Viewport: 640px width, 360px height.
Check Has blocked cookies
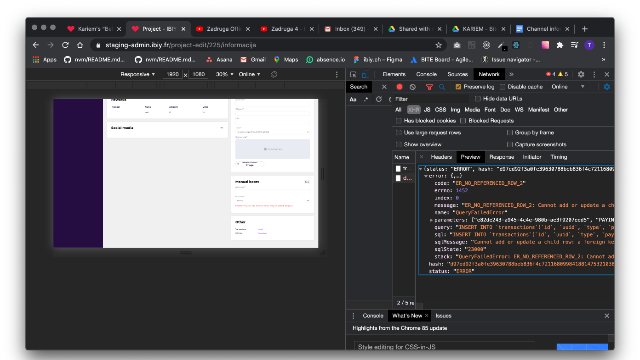pyautogui.click(x=399, y=121)
